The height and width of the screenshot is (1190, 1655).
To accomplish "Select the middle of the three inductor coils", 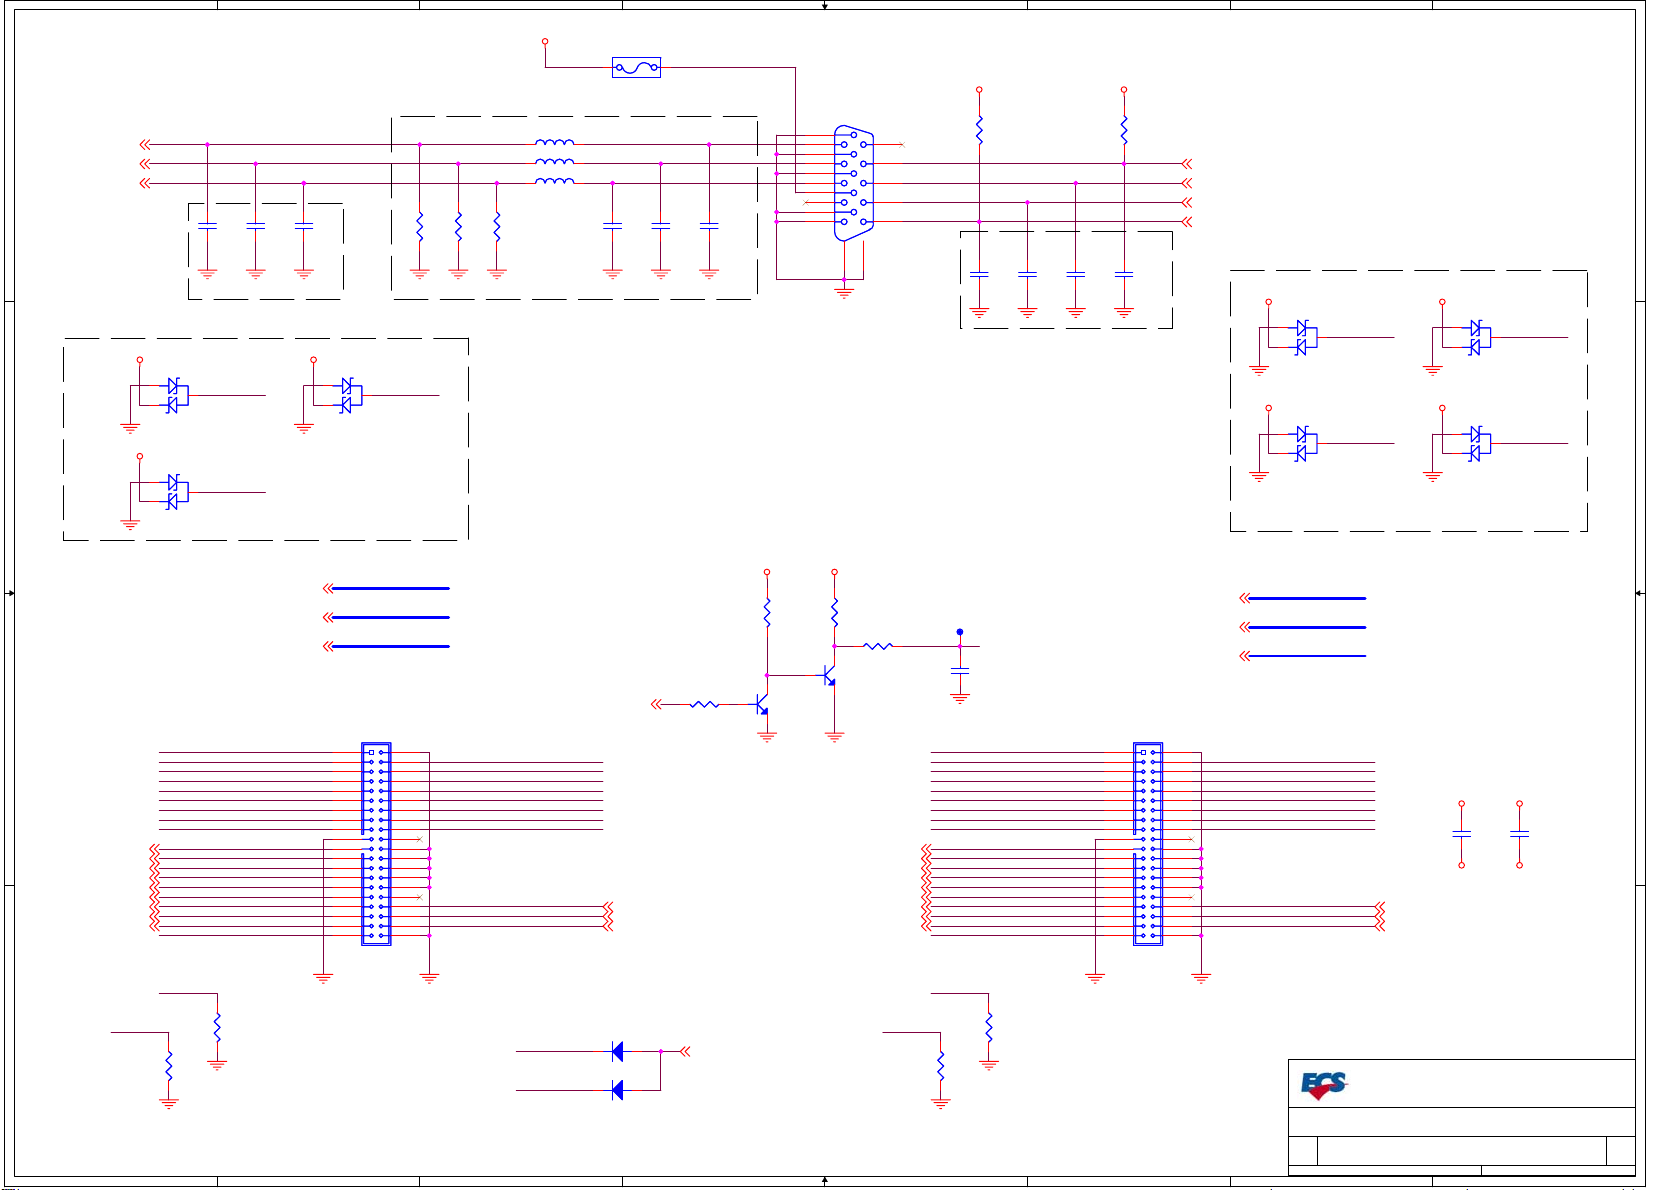I will pos(555,162).
